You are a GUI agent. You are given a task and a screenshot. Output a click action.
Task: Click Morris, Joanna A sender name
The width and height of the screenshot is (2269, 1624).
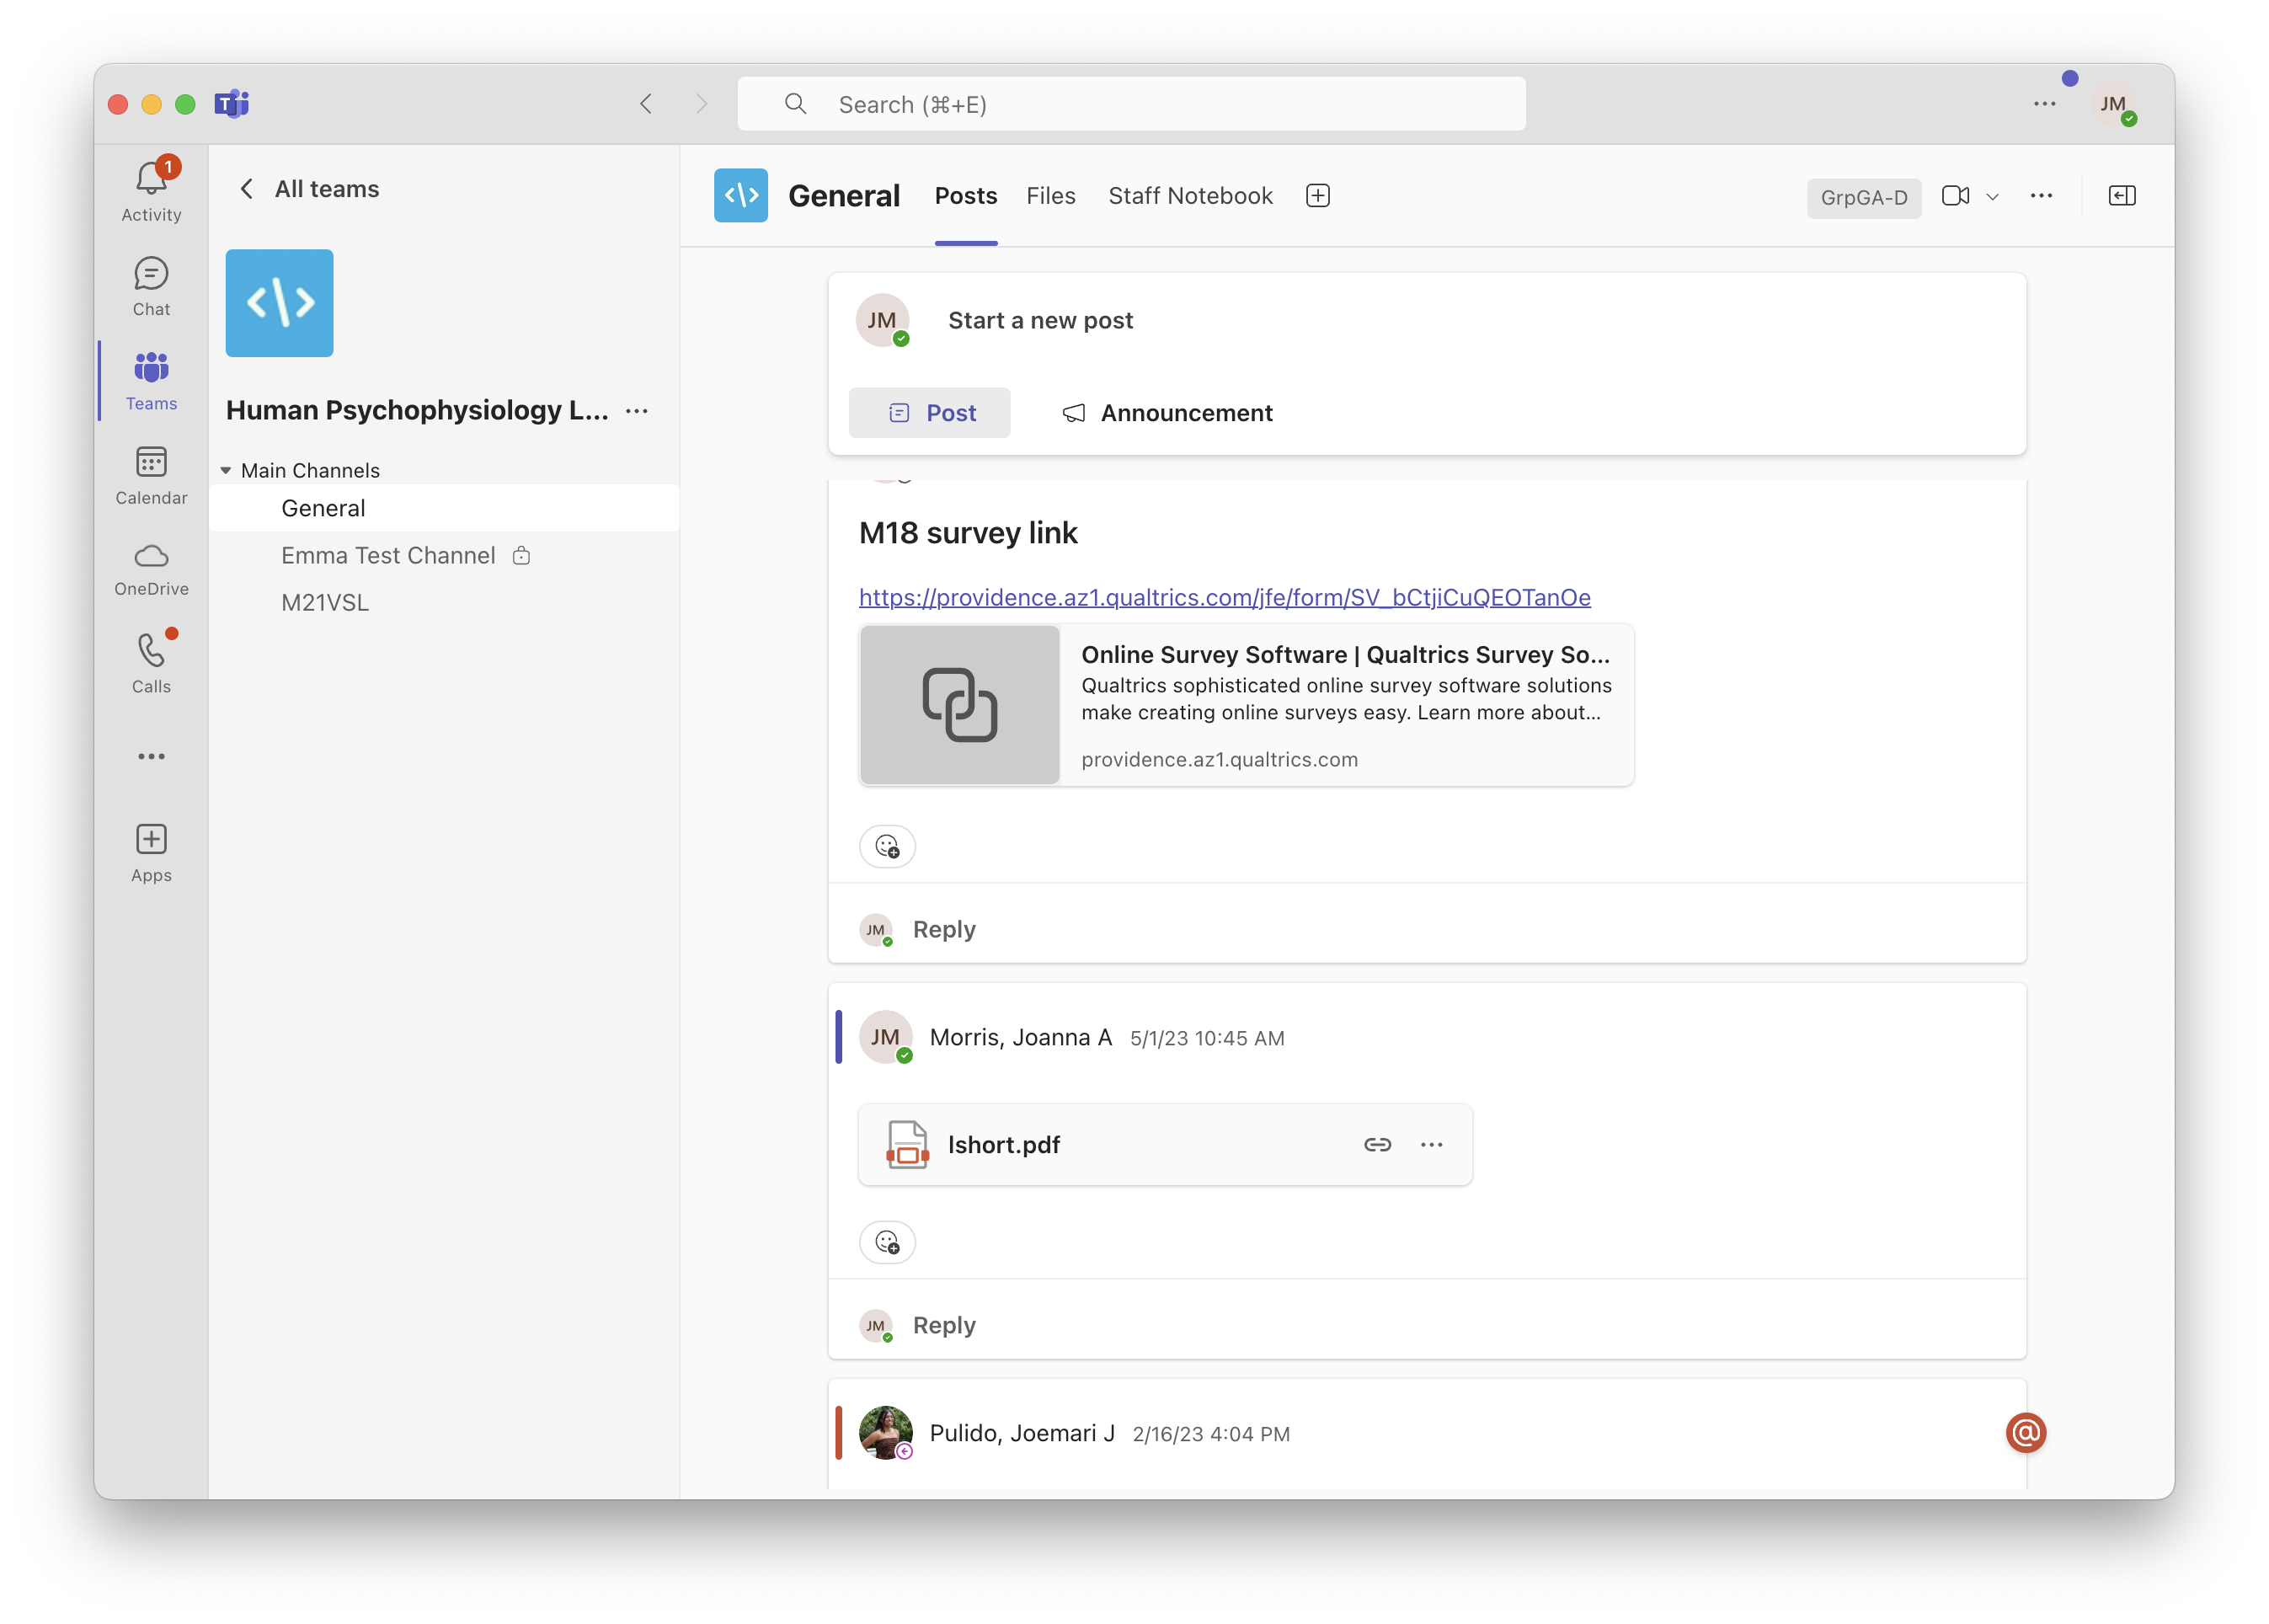[1020, 1037]
